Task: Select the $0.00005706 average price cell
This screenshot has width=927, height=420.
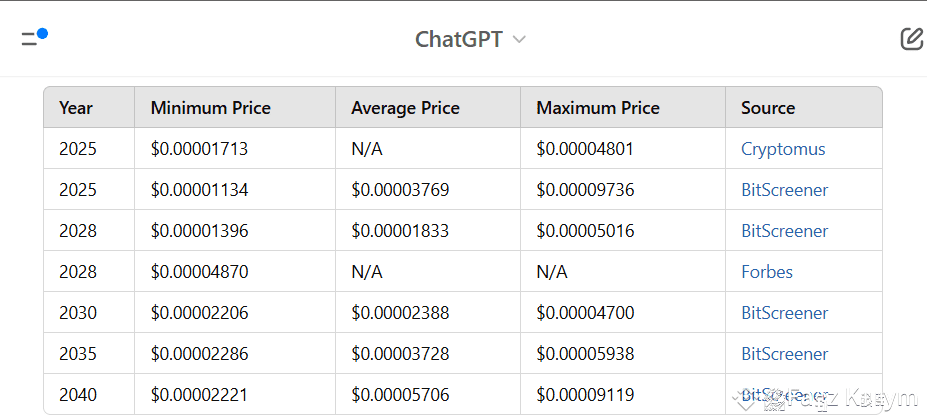Action: pos(400,395)
